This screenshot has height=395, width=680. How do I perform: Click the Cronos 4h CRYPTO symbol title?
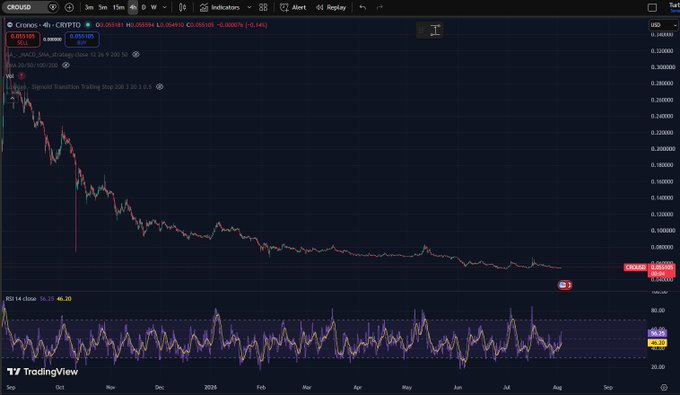48,25
